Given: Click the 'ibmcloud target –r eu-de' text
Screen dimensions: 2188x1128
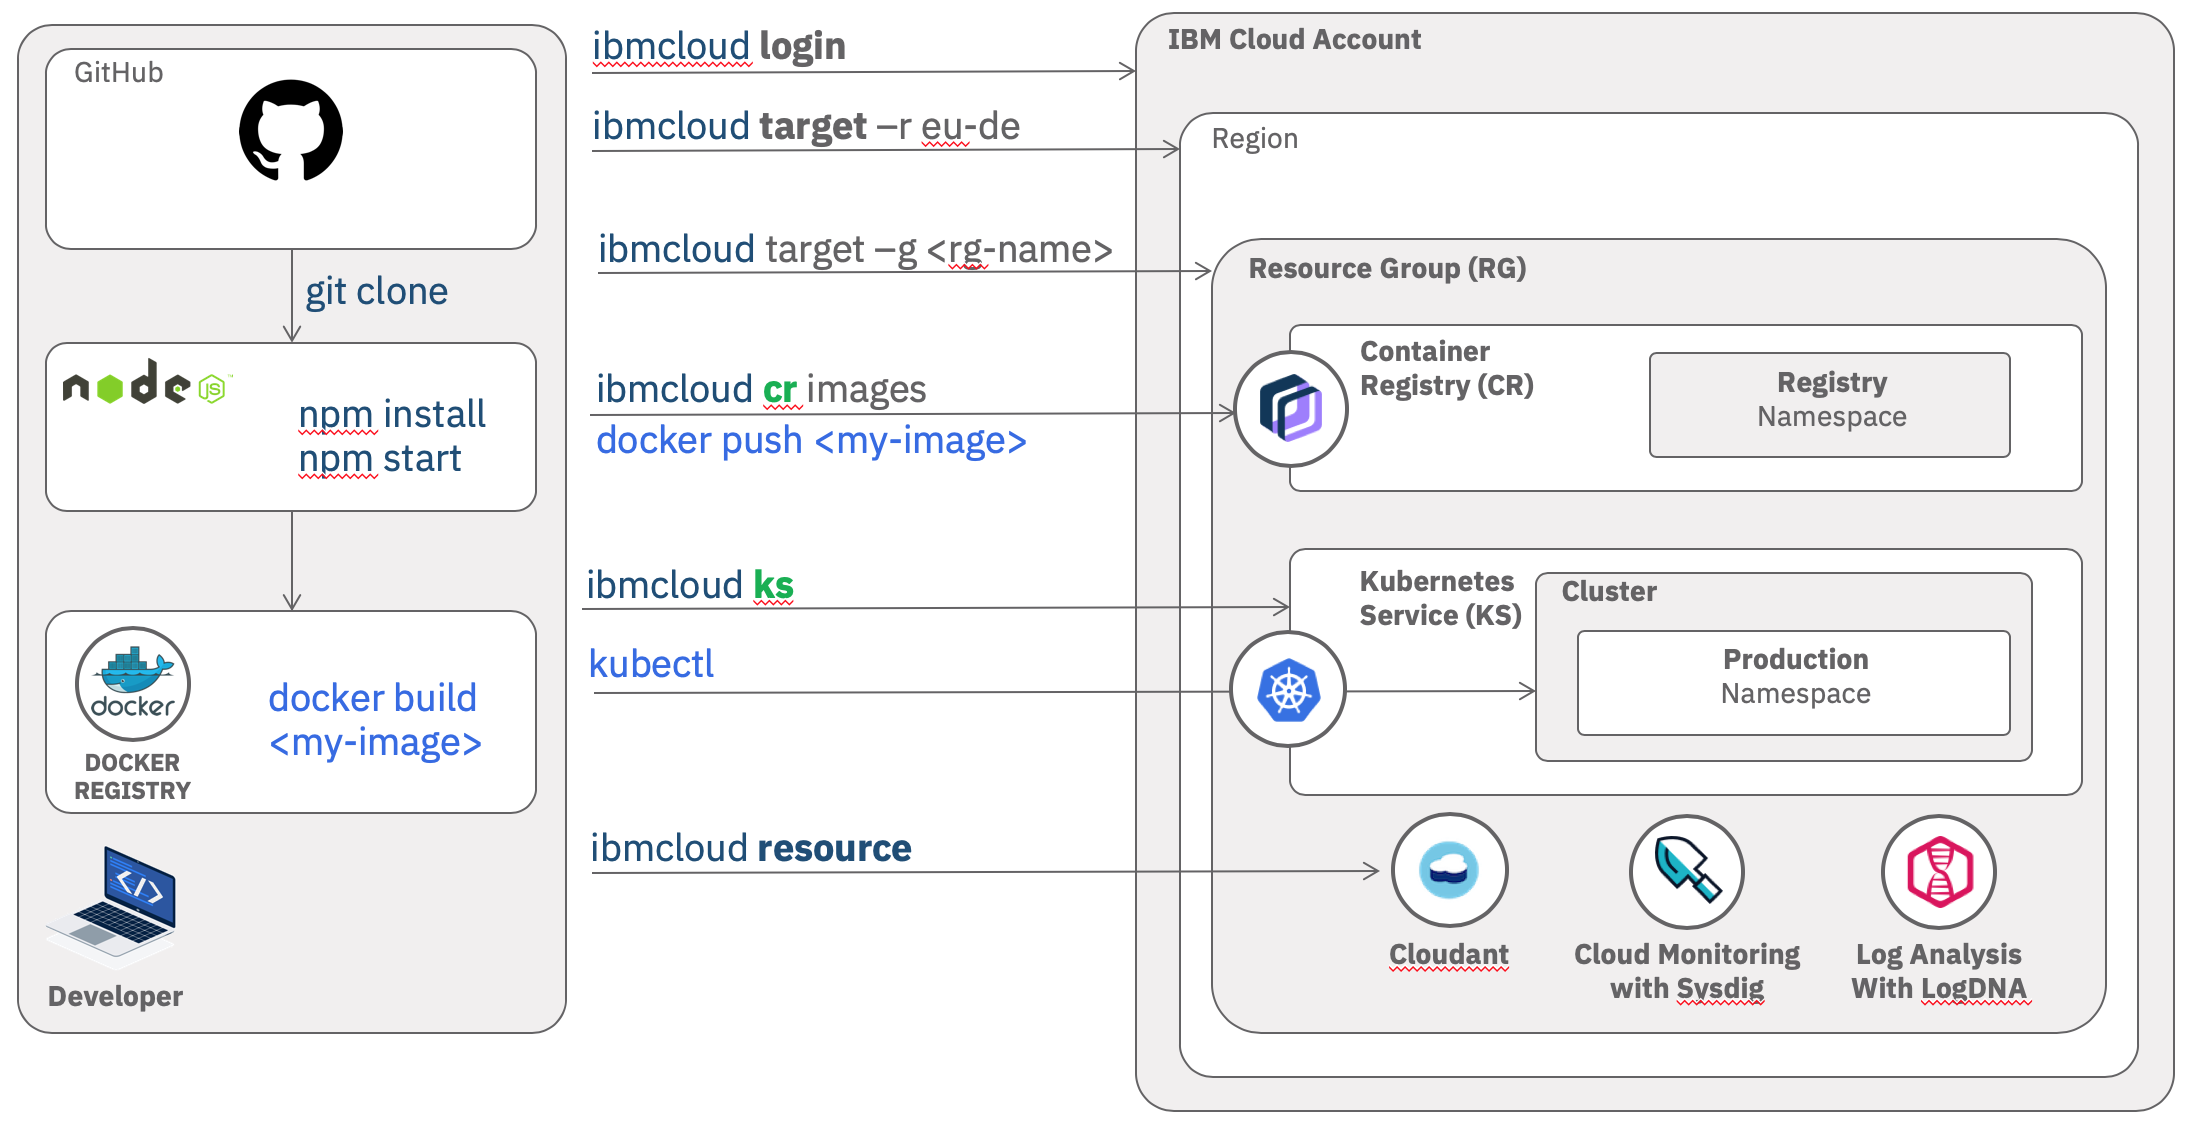Looking at the screenshot, I should (806, 126).
